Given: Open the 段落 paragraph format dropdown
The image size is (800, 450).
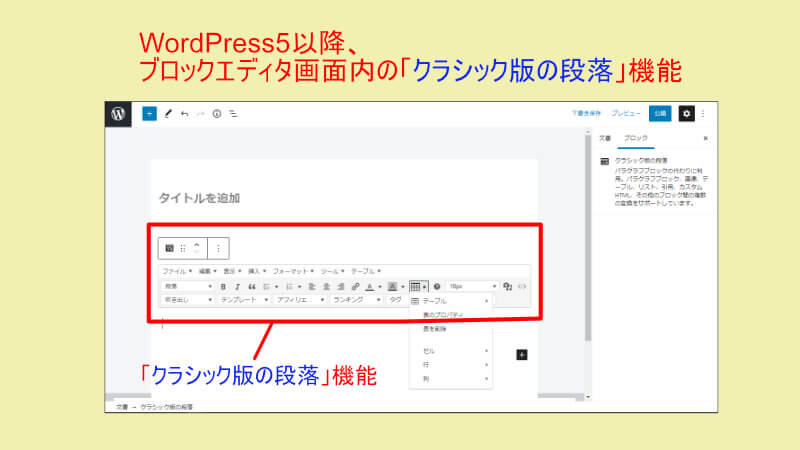Looking at the screenshot, I should [188, 286].
